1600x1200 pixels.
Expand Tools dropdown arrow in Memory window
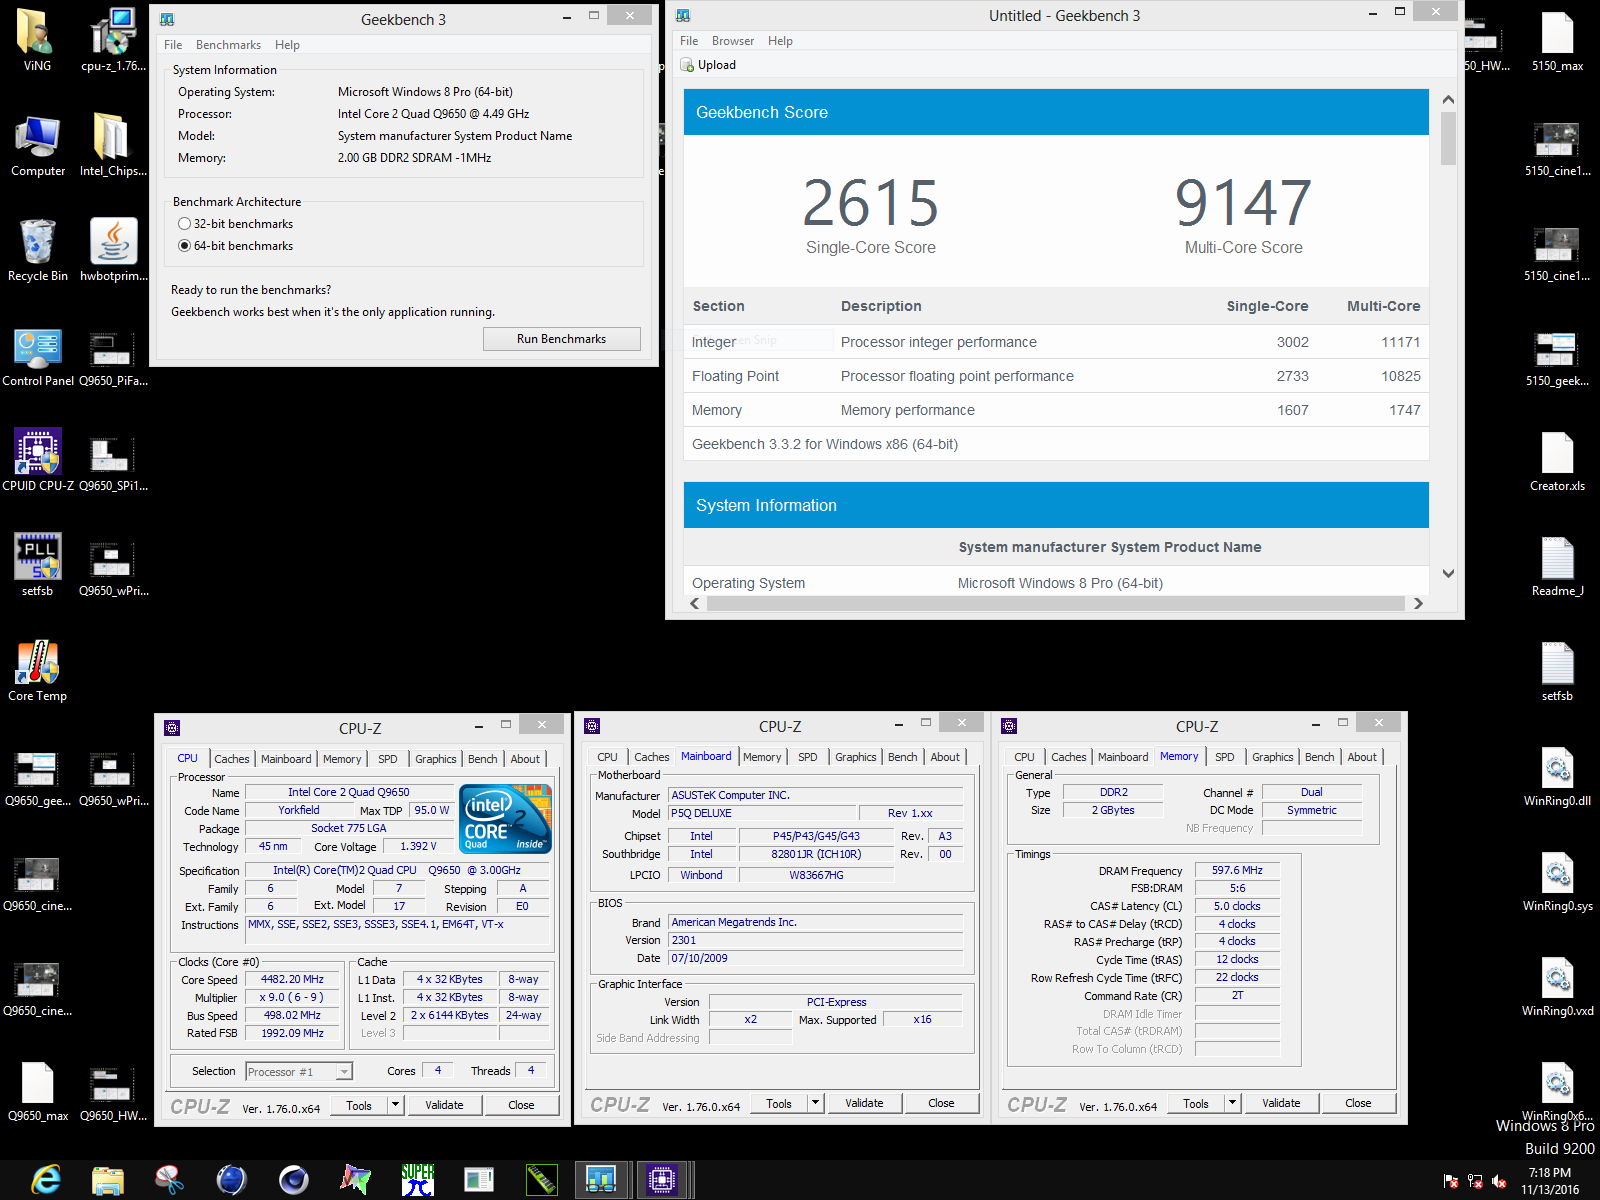point(1233,1103)
